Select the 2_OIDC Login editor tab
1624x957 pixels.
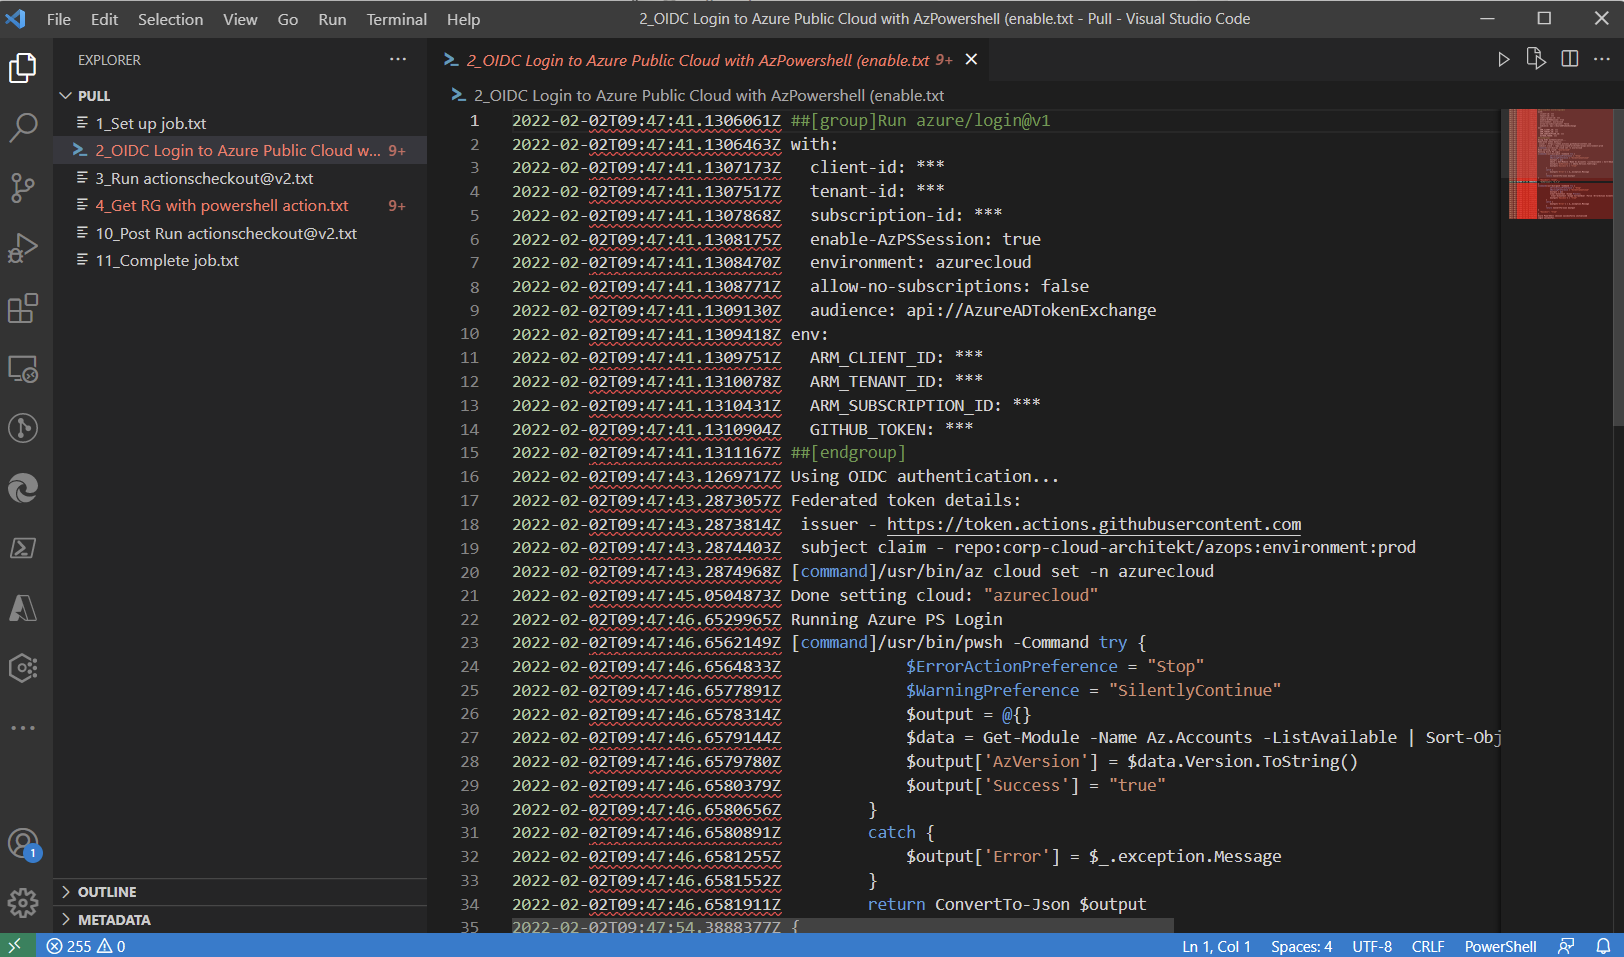(708, 60)
